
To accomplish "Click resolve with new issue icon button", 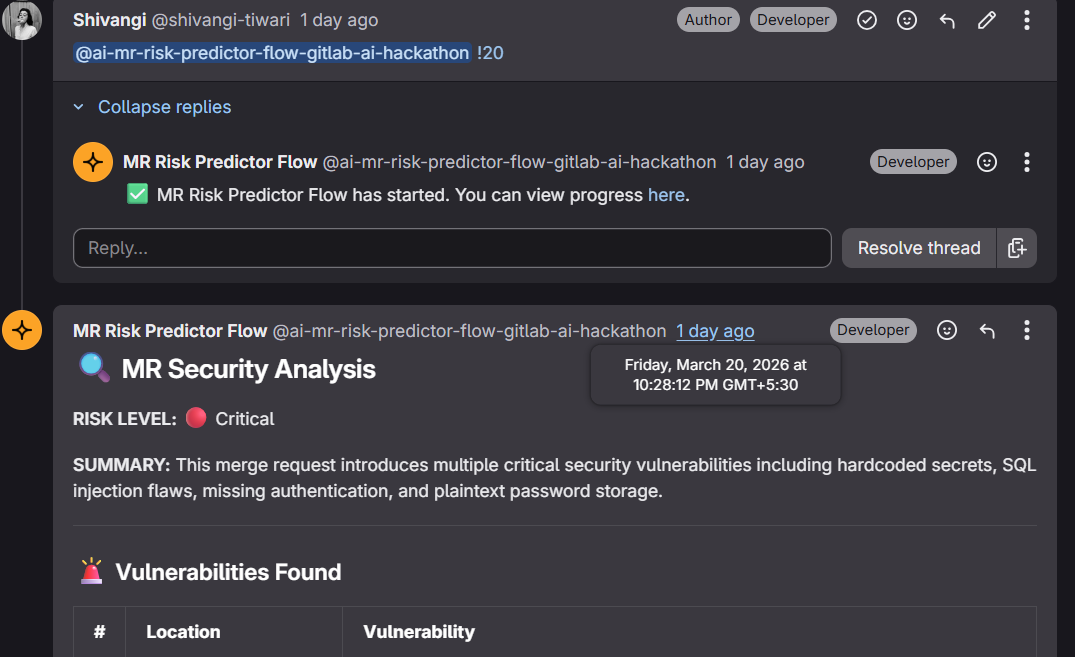I will [x=1017, y=248].
